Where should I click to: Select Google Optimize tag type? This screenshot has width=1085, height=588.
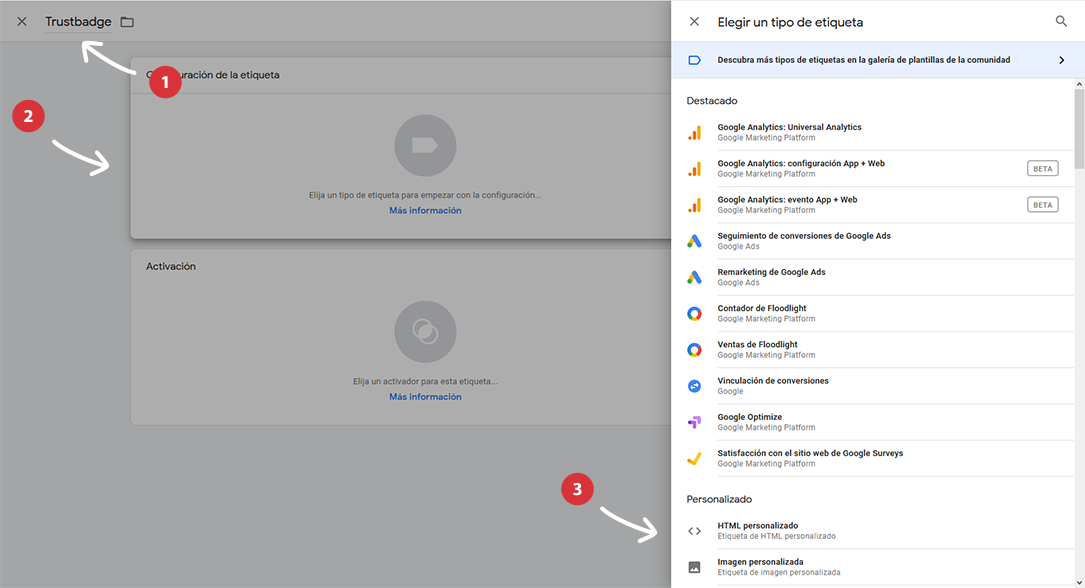(879, 422)
